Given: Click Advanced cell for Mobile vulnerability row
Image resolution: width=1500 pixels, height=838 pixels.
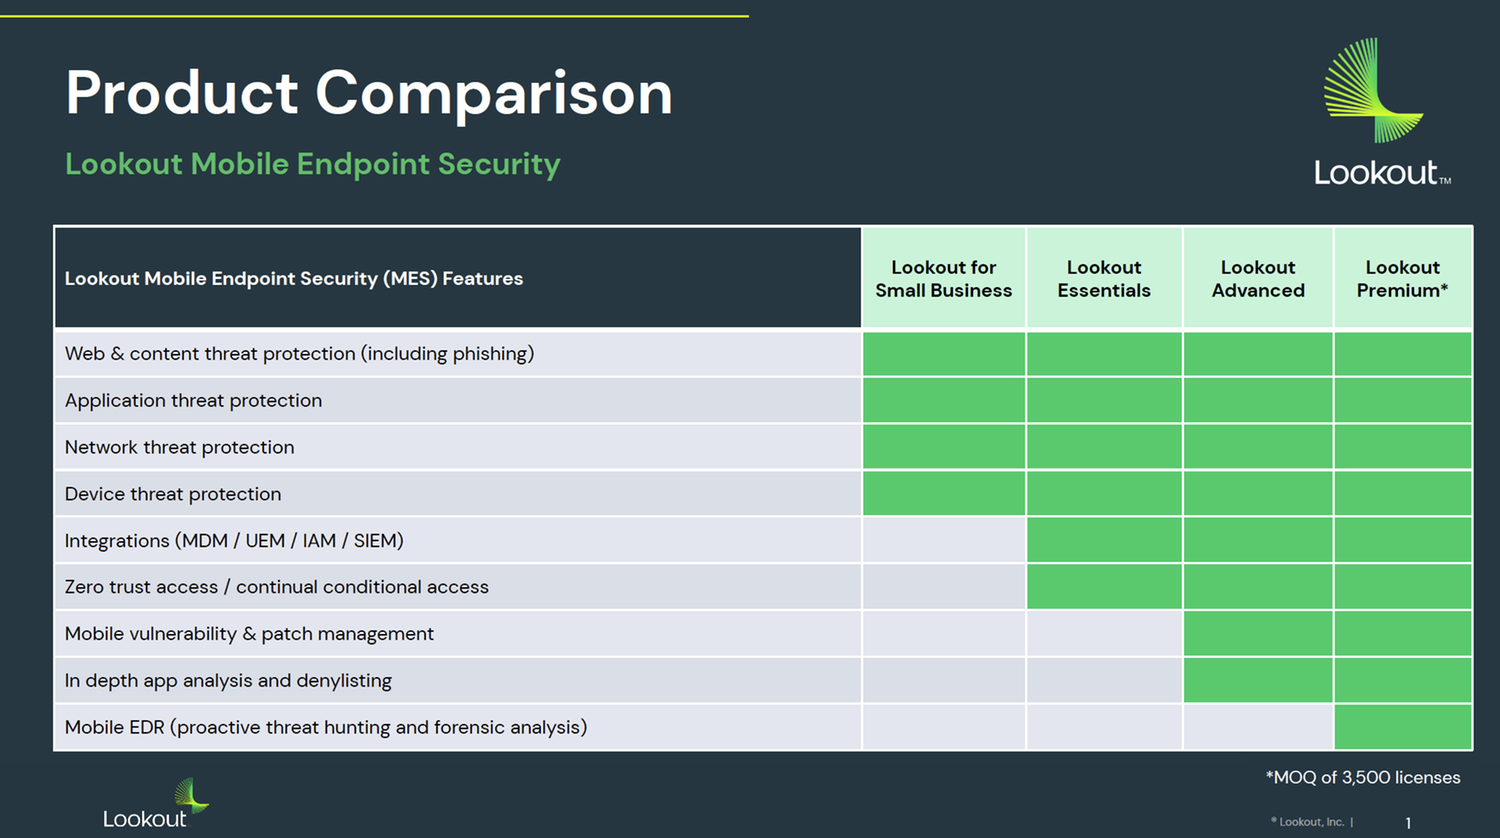Looking at the screenshot, I should [x=1258, y=634].
